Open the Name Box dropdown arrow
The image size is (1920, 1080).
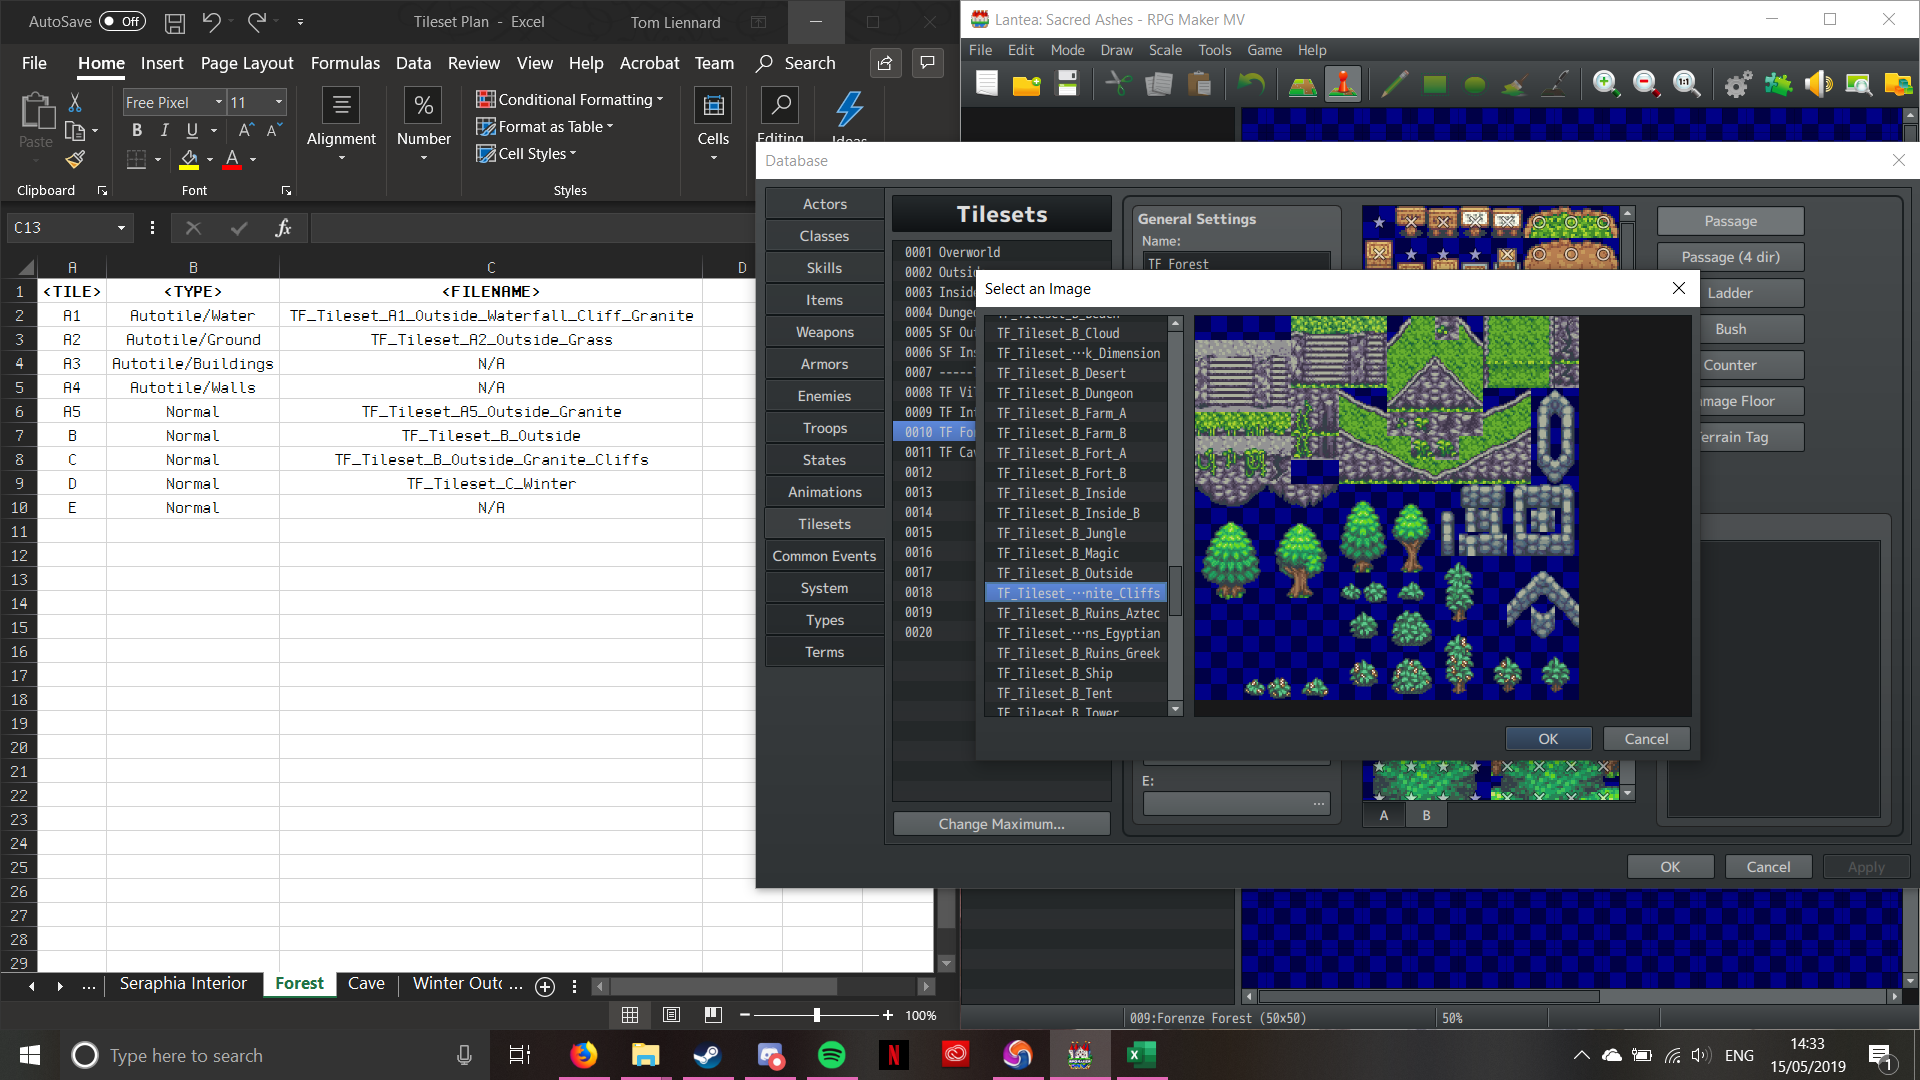point(121,228)
